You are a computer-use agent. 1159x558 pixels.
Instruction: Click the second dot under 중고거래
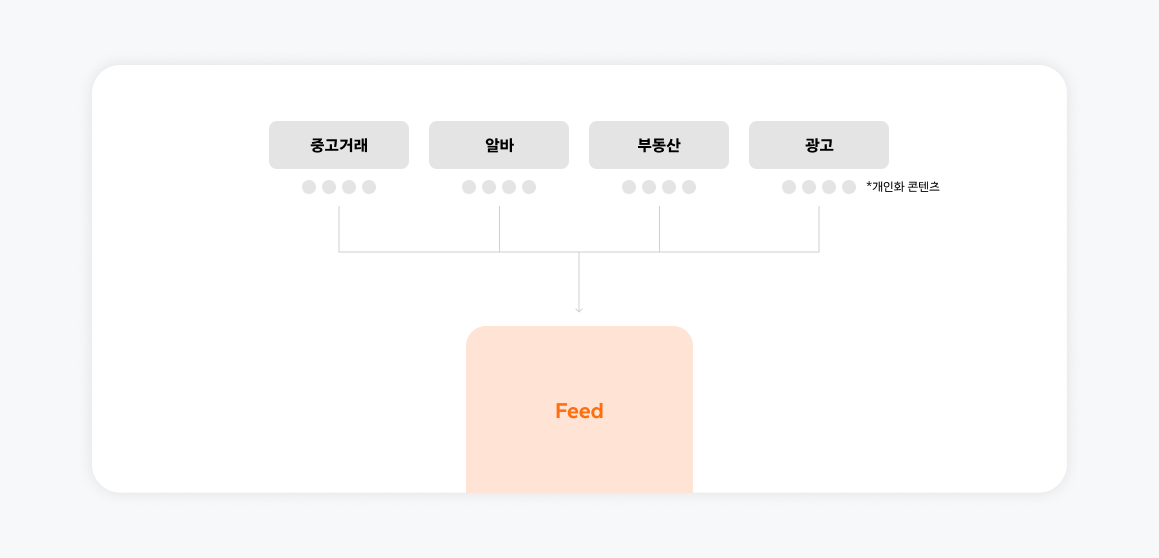329,187
